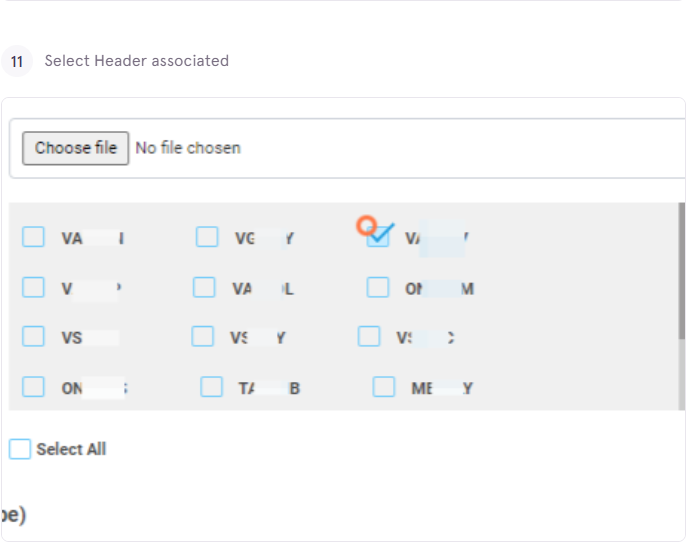Select the ME…Y header checkbox
Screen dimensions: 687x543
pos(384,387)
